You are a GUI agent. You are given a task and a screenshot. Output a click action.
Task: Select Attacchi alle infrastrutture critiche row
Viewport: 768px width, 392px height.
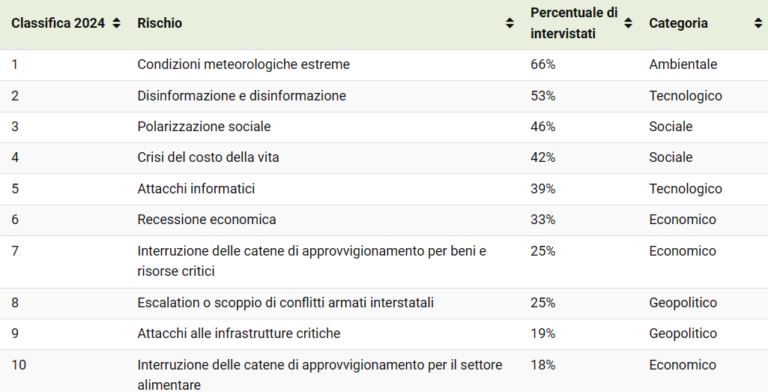(x=384, y=334)
